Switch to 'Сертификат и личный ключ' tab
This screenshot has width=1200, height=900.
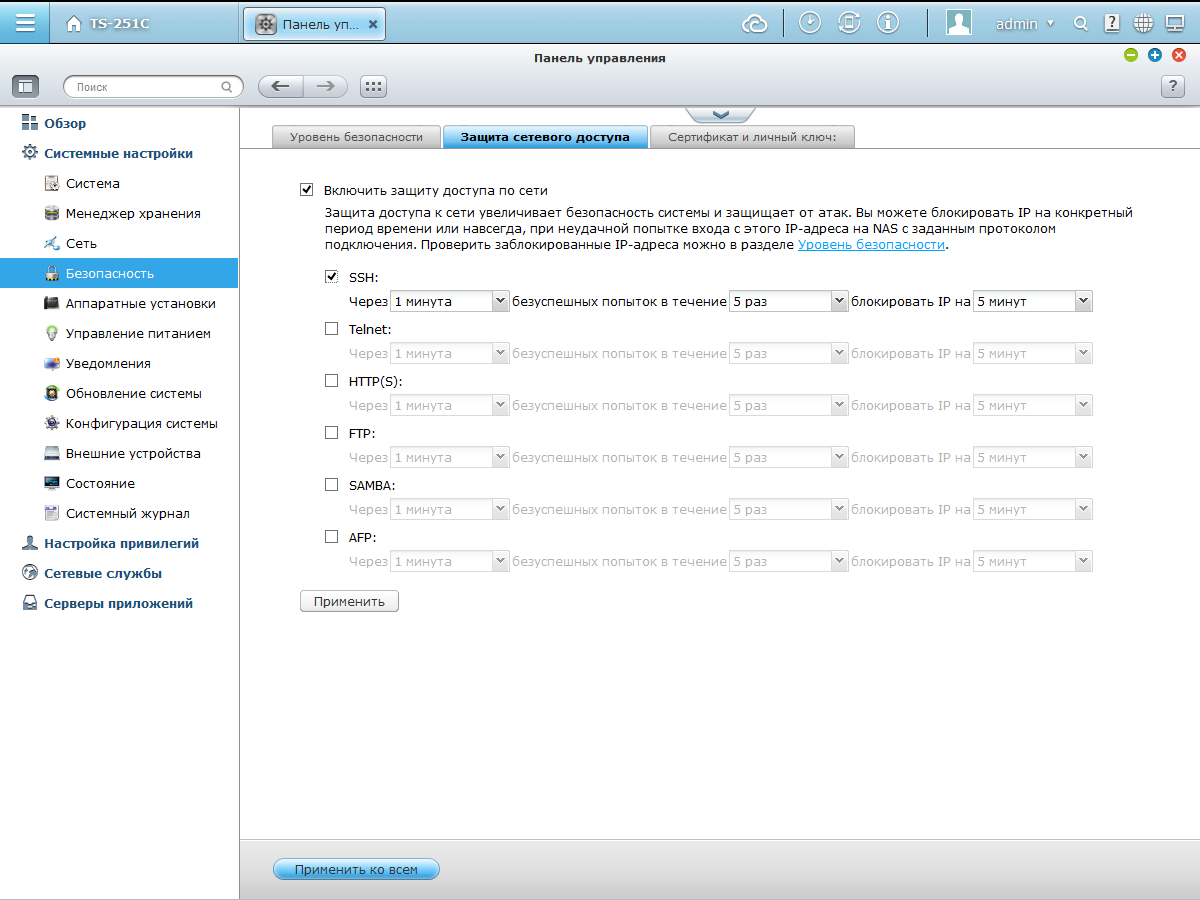pyautogui.click(x=752, y=137)
